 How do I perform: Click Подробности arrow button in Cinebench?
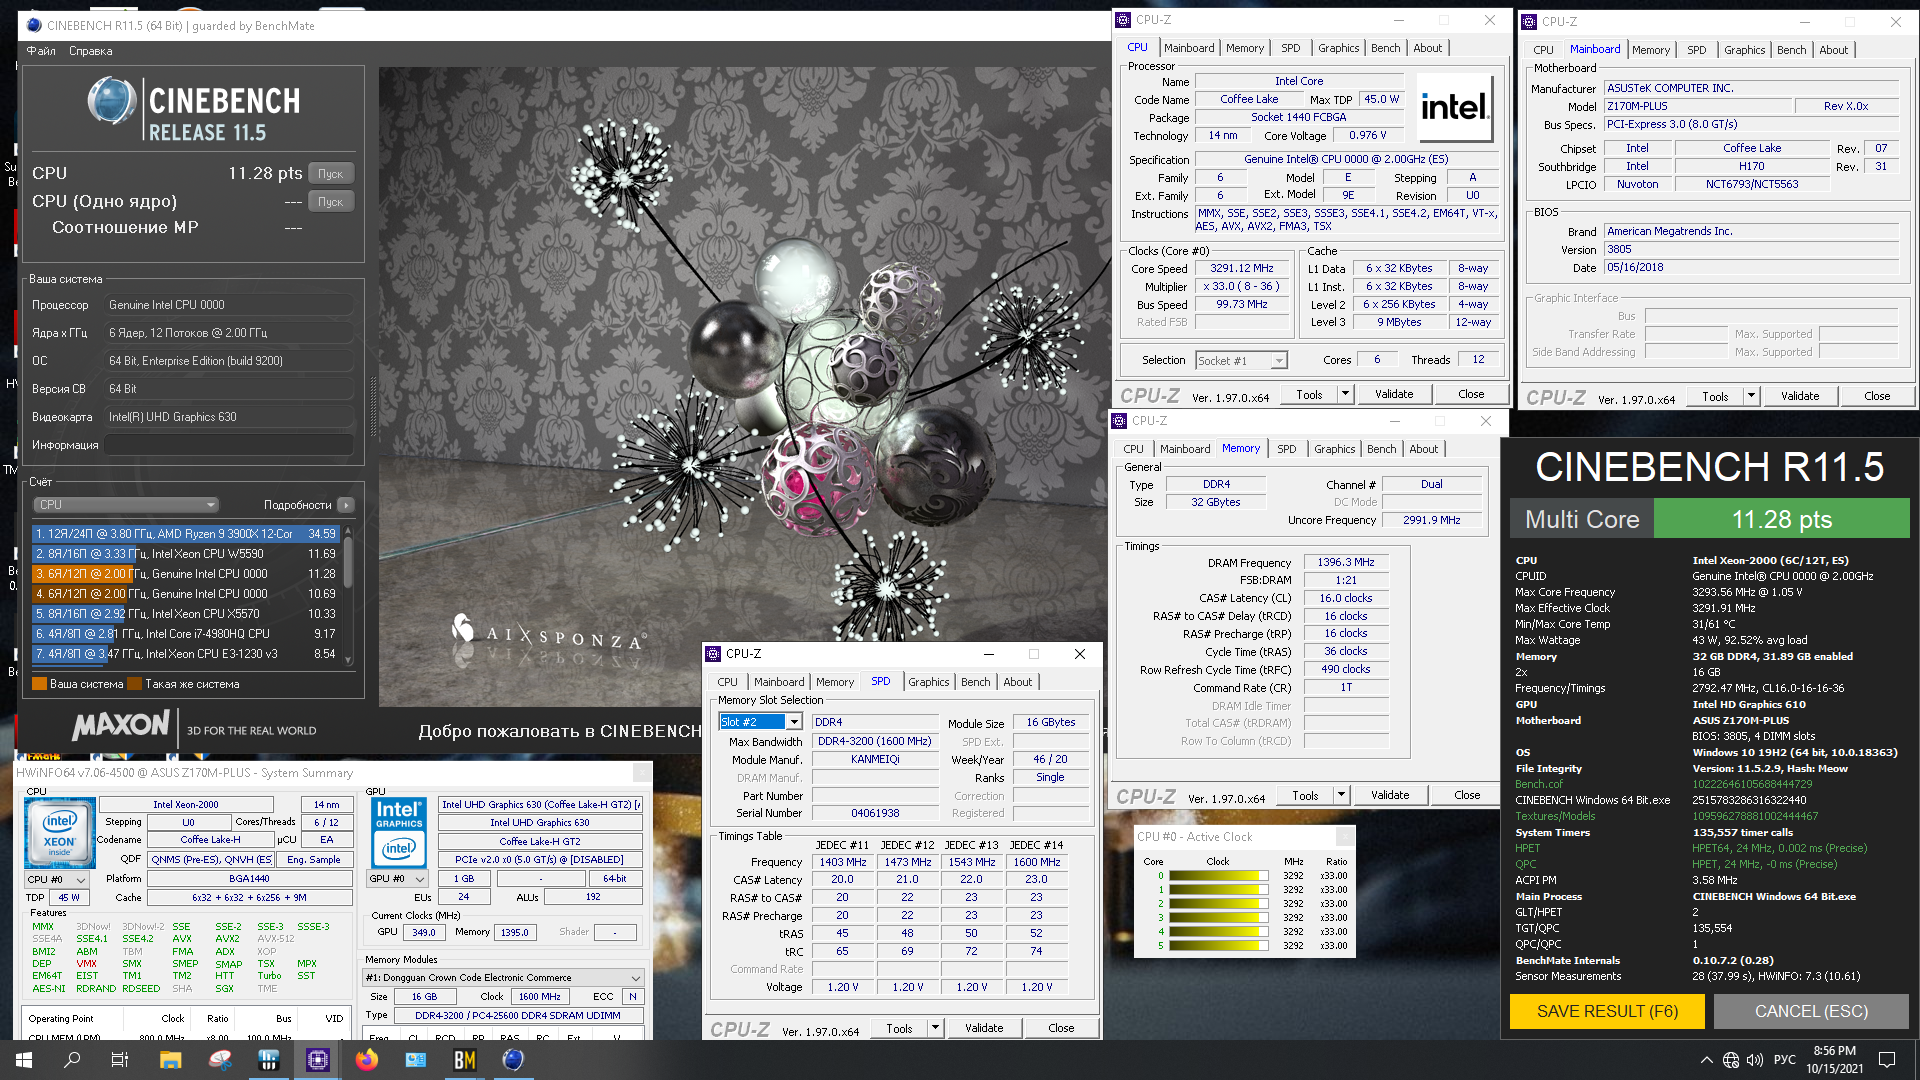[345, 505]
